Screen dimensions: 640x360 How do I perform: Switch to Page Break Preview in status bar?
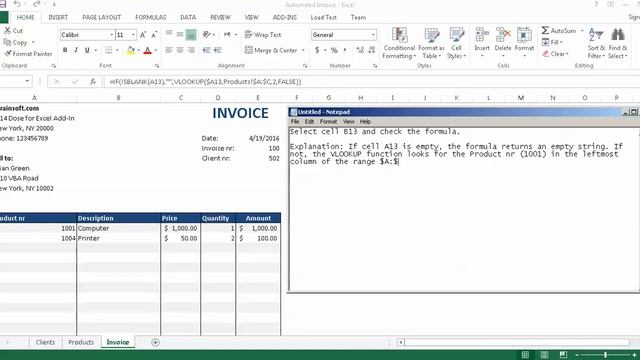(x=563, y=355)
